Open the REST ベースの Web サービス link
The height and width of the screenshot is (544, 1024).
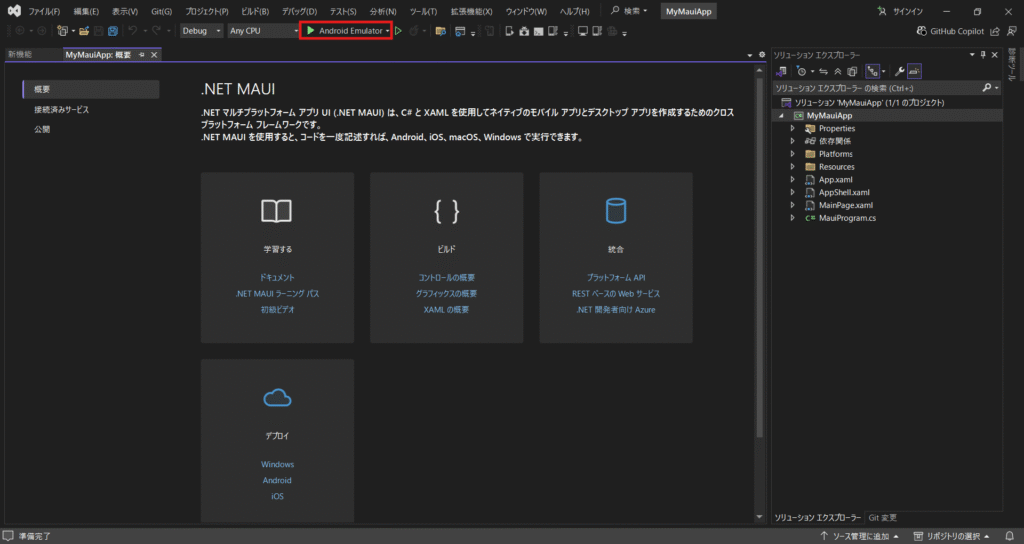(x=616, y=294)
